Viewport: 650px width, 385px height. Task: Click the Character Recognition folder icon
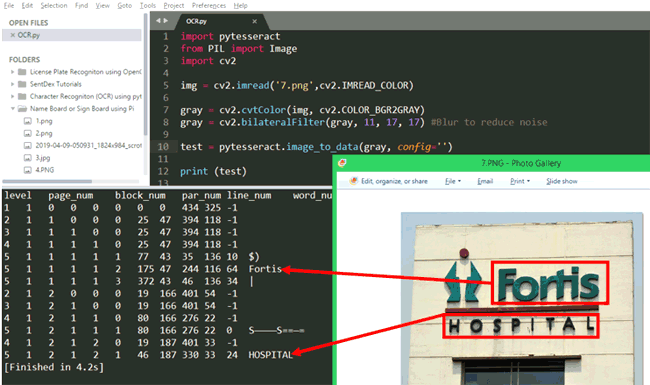pos(22,97)
